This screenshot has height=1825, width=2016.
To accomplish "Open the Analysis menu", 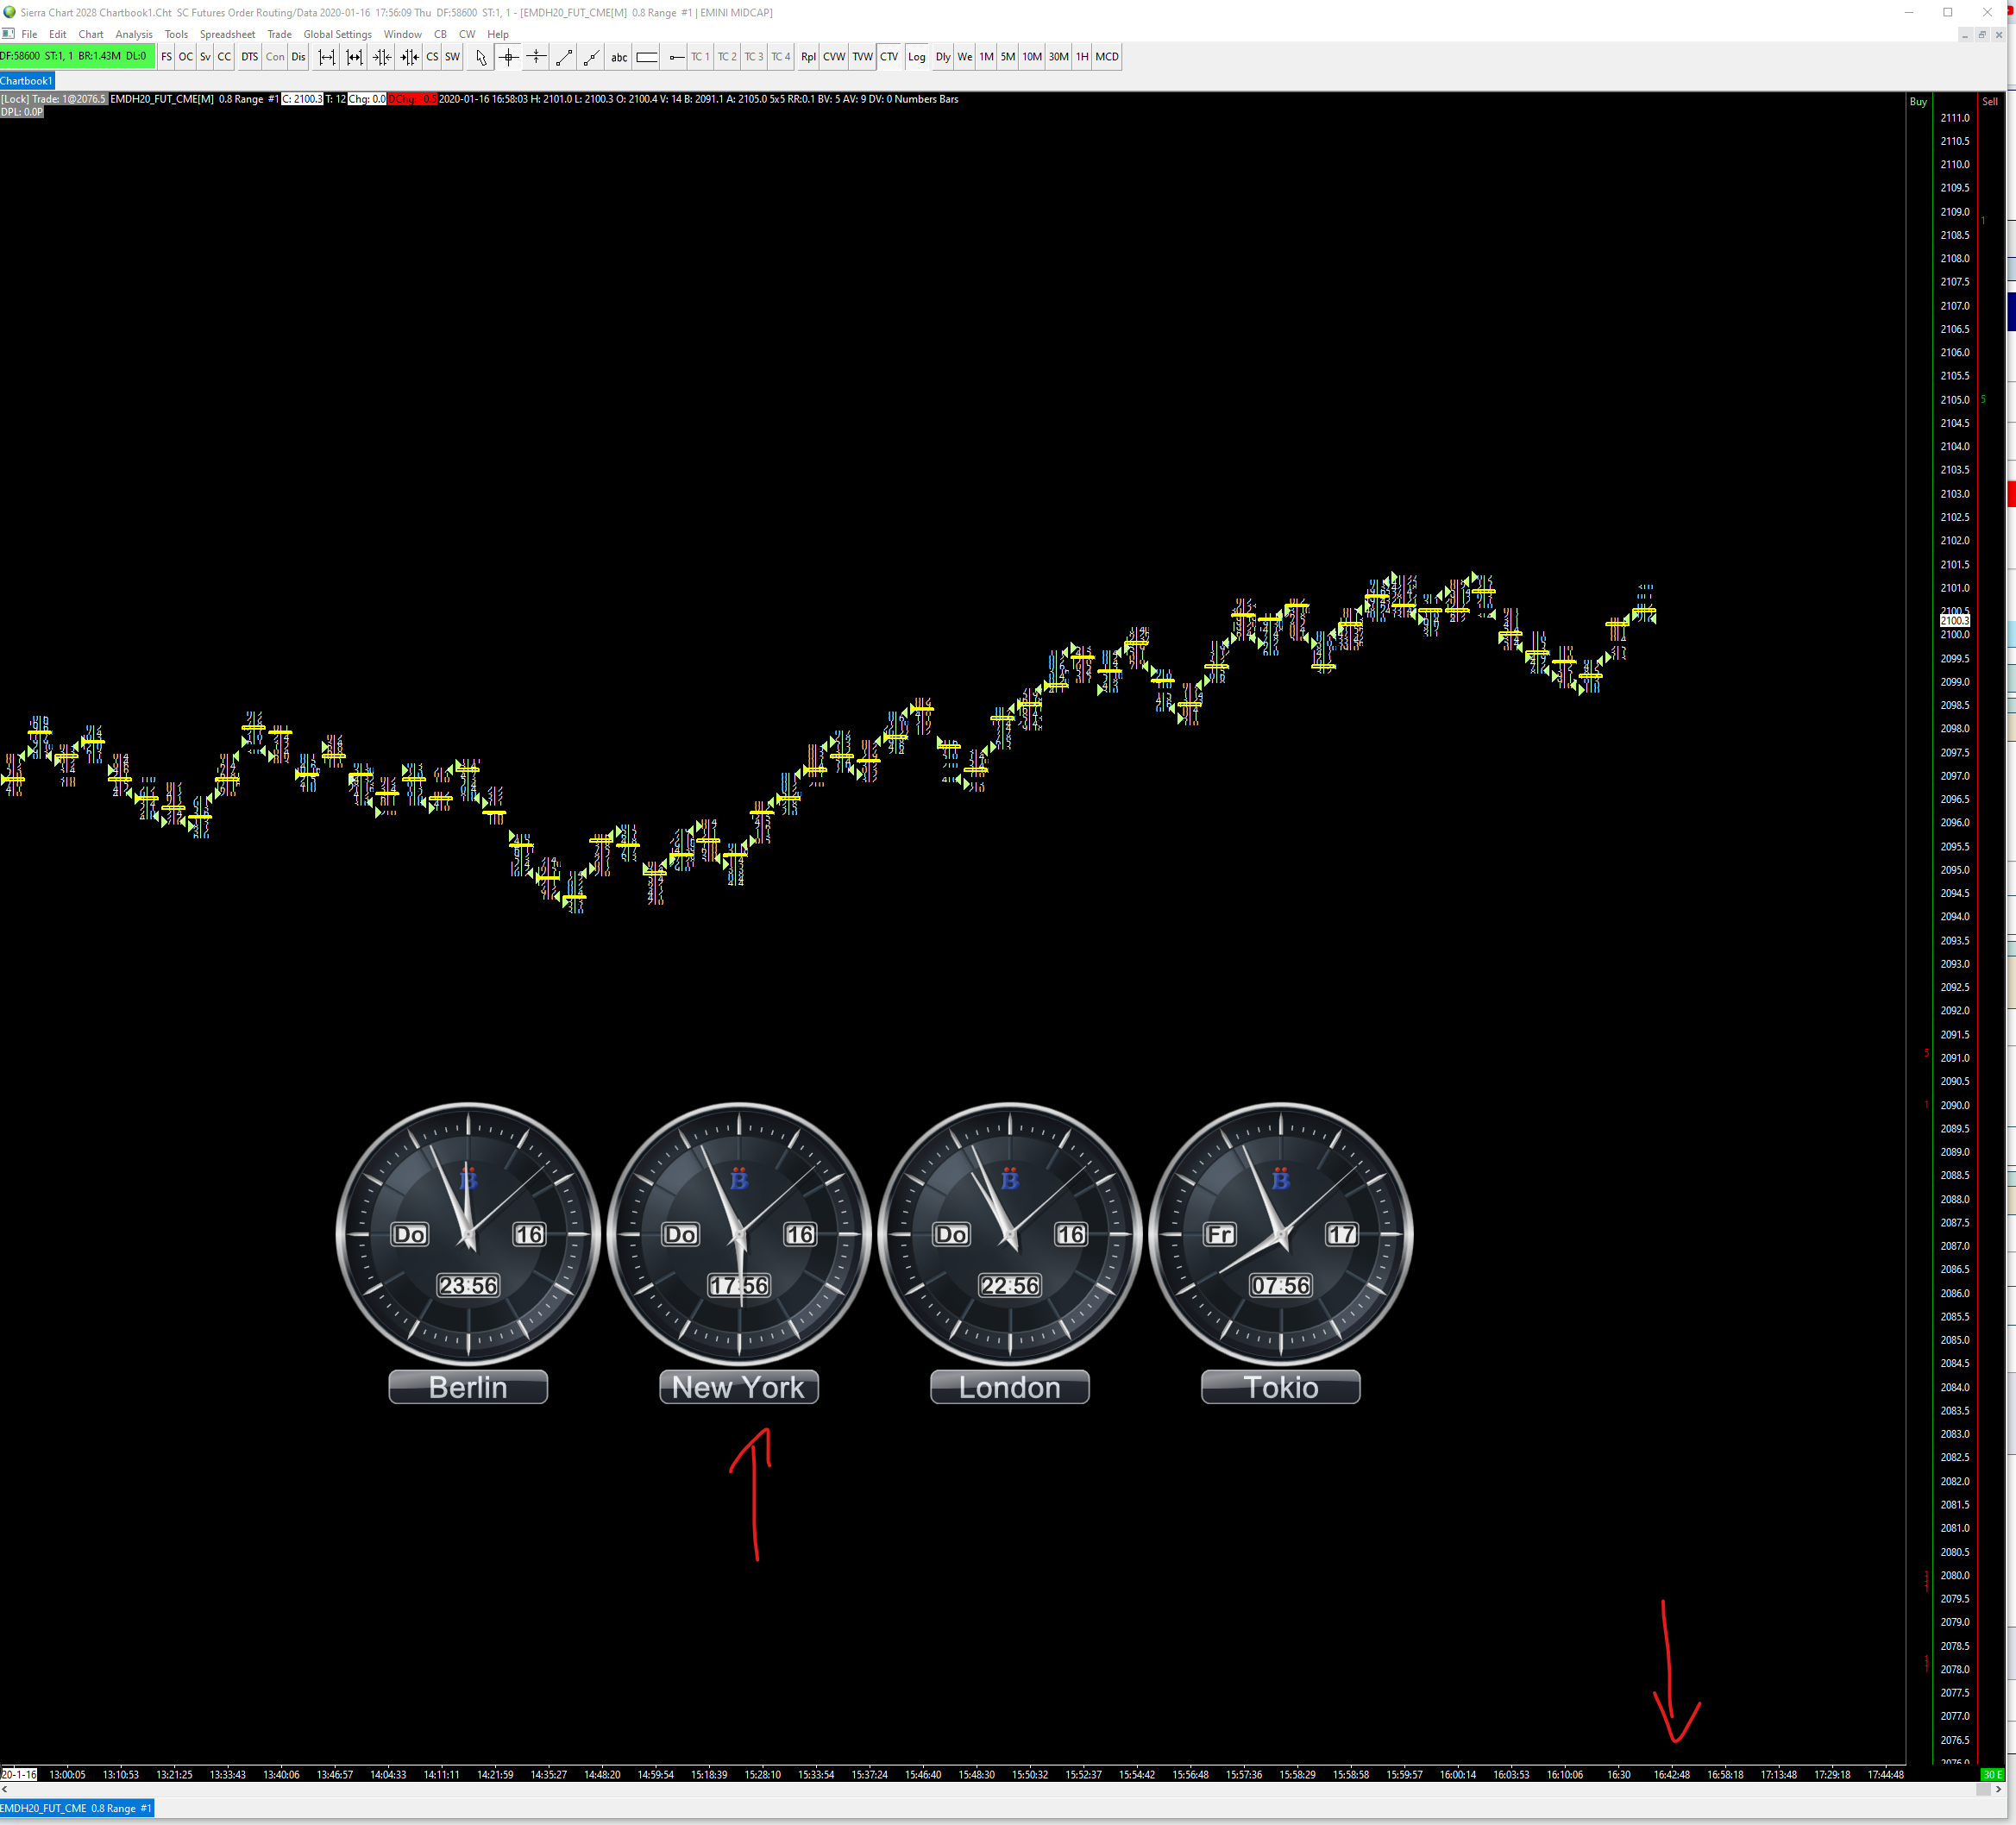I will pyautogui.click(x=134, y=34).
